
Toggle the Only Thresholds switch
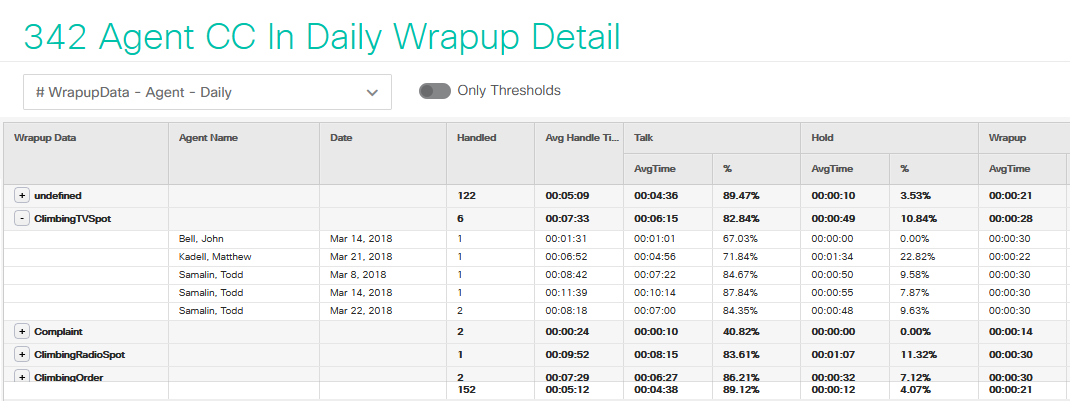tap(435, 91)
